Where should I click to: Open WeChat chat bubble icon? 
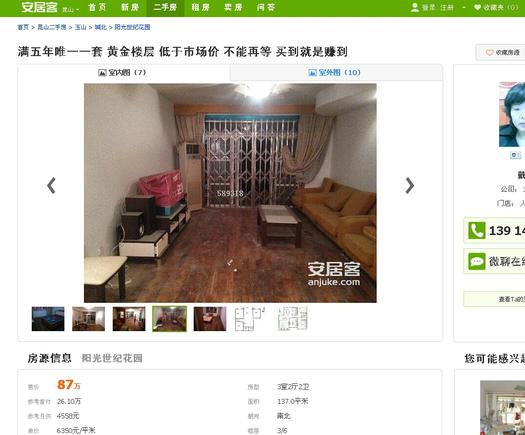point(476,261)
